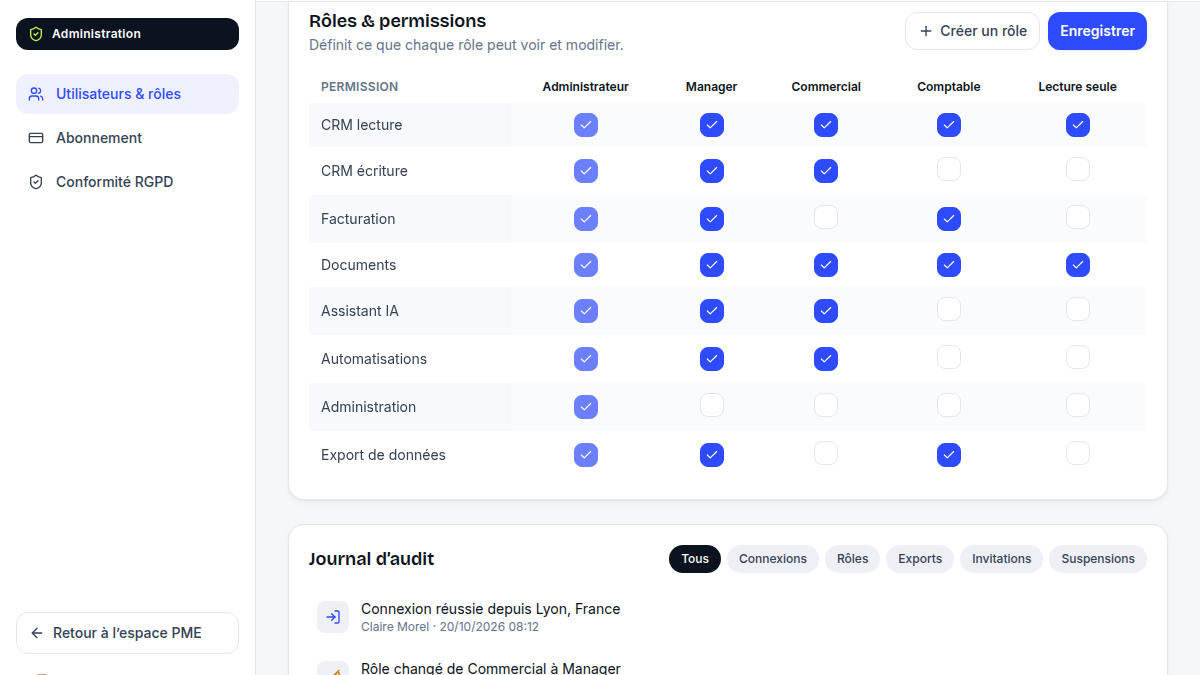Click the Créer un rôle button
The height and width of the screenshot is (675, 1200).
tap(972, 31)
